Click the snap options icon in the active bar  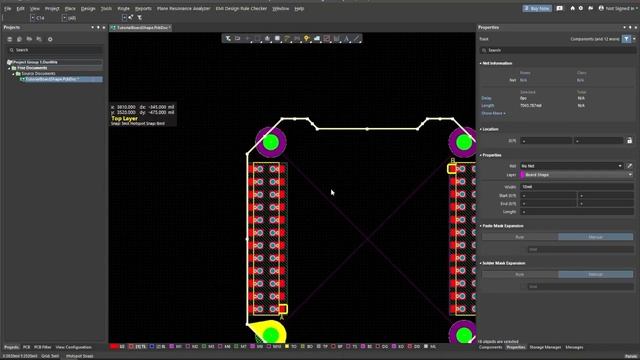click(x=238, y=38)
